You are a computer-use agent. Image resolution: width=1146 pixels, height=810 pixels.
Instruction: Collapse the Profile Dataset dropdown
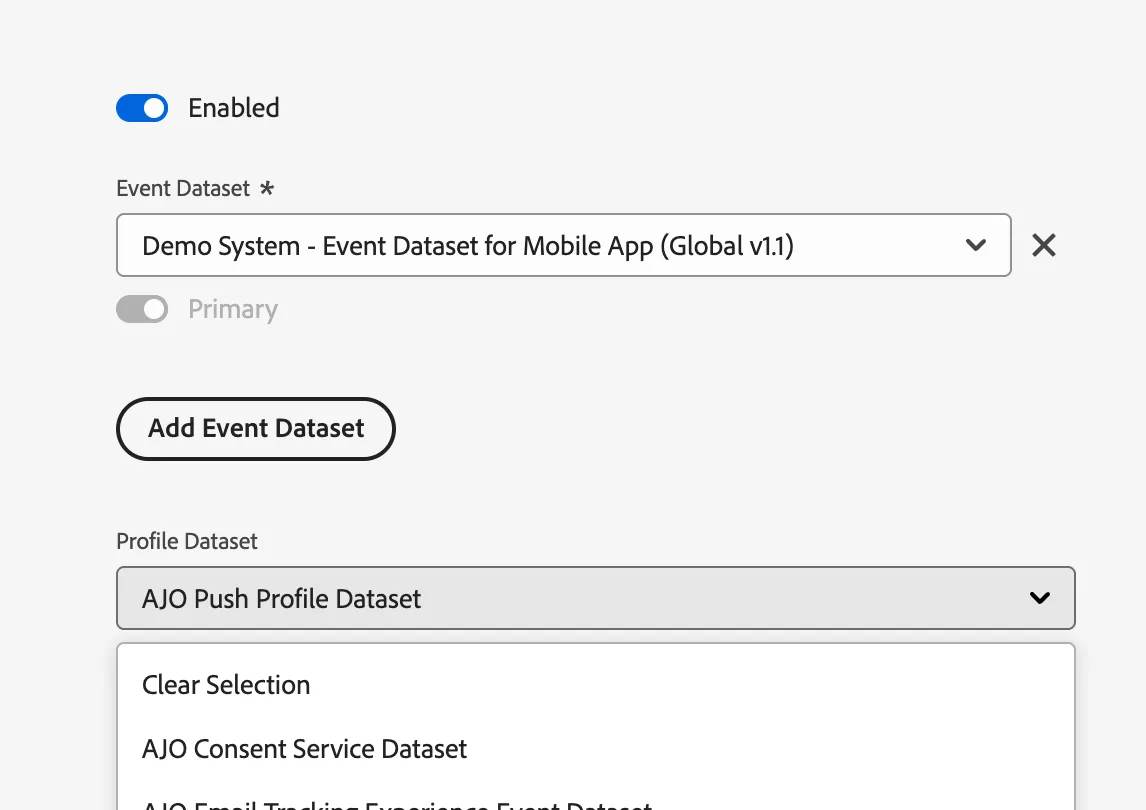pos(596,598)
